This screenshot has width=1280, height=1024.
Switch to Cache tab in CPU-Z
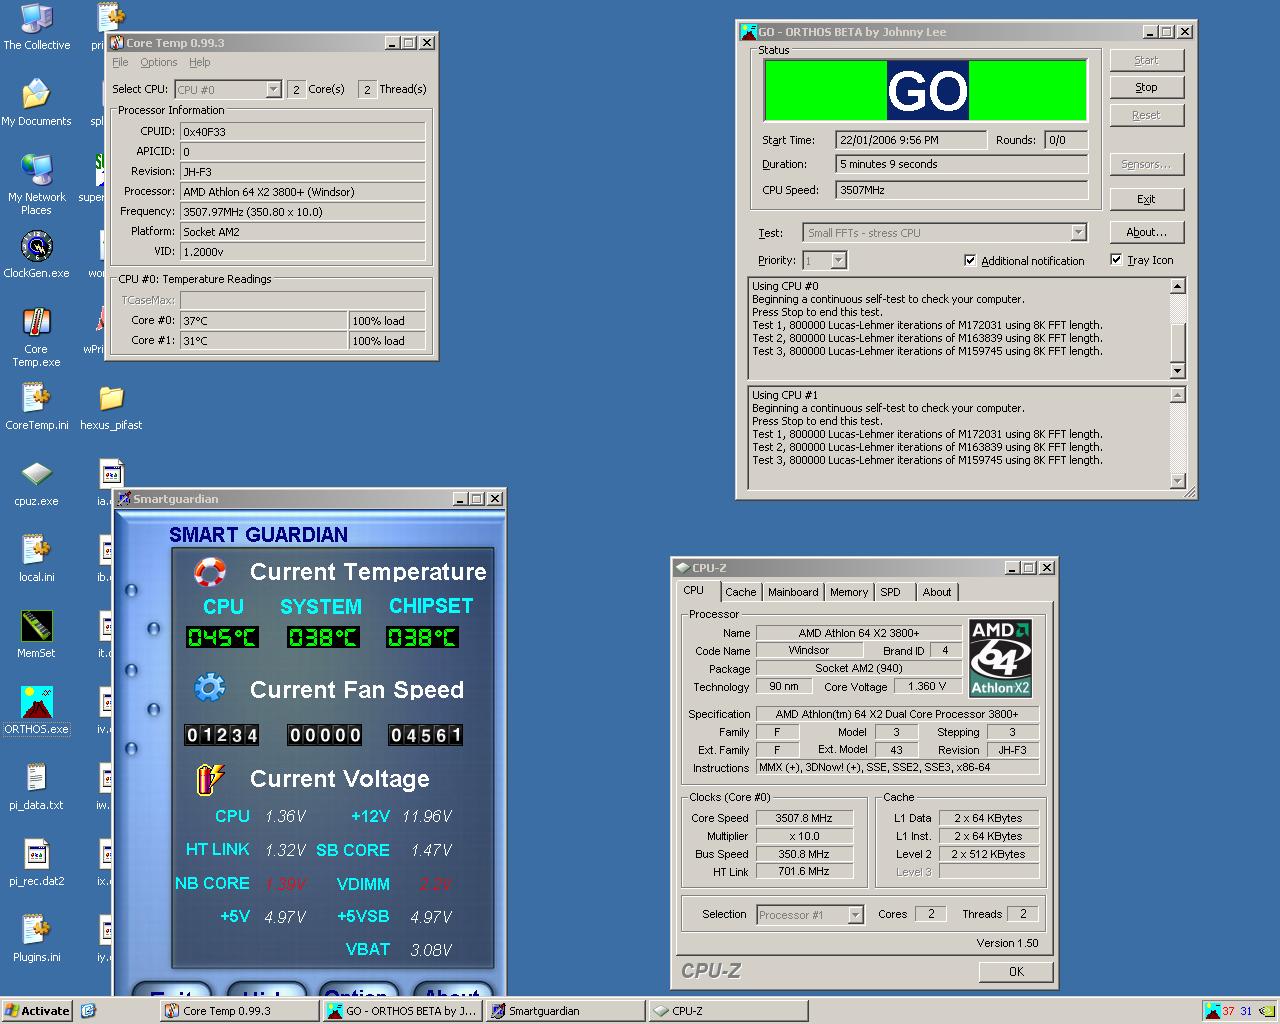coord(741,592)
